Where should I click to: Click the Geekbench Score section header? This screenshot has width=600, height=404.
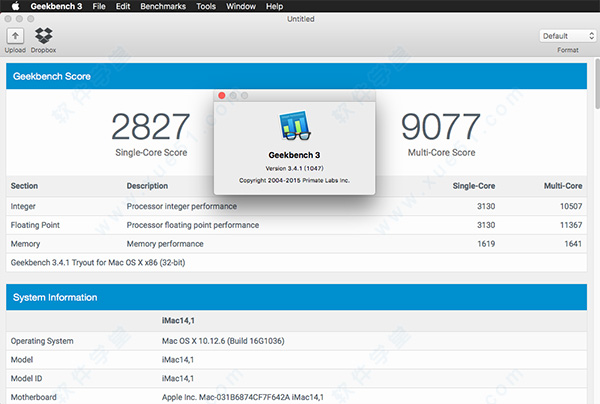pos(296,76)
